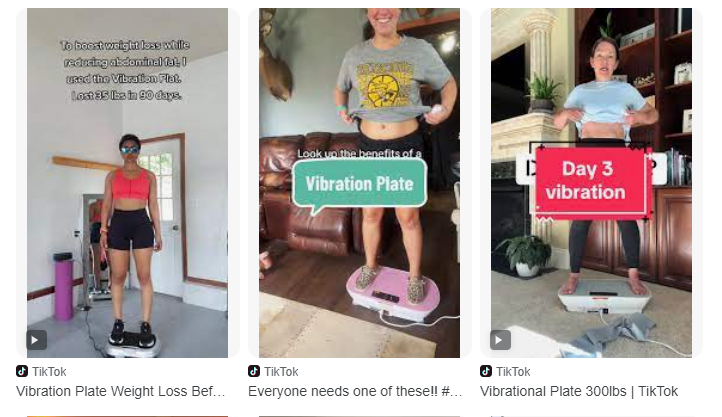Click TikTok logo icon under third video
Screen dimensions: 722x417
486,371
